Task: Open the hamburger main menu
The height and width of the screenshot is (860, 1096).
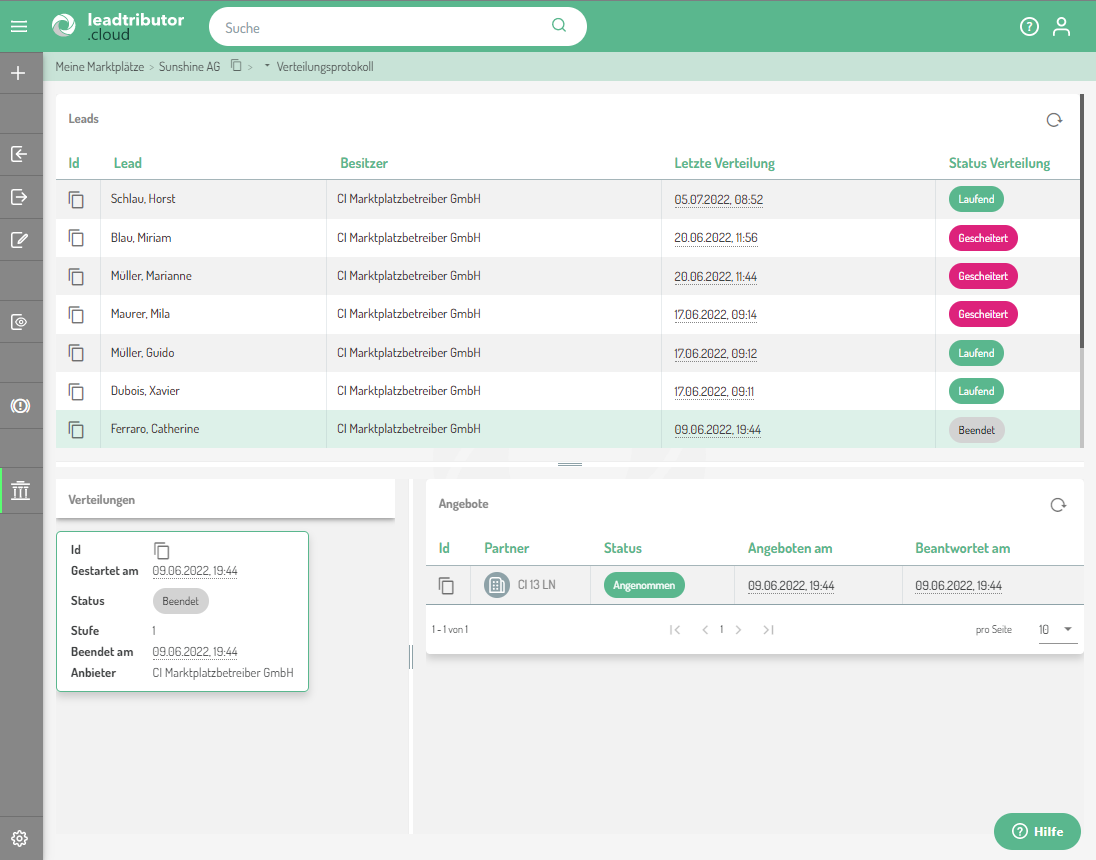Action: pos(18,27)
